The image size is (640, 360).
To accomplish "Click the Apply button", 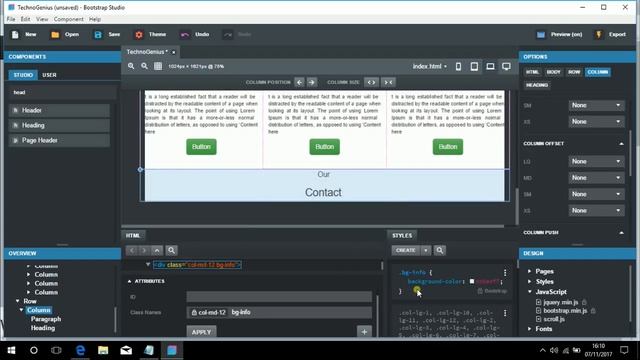I will 201,332.
